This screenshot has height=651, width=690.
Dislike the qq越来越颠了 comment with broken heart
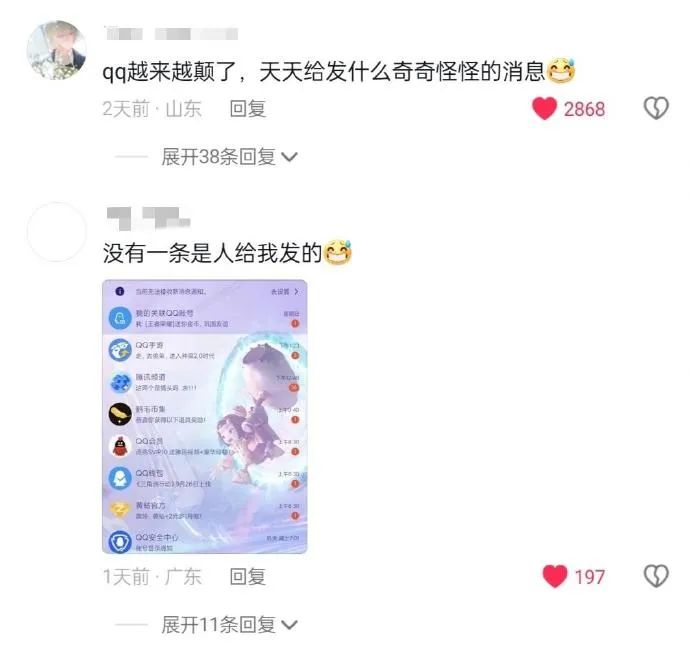(656, 108)
